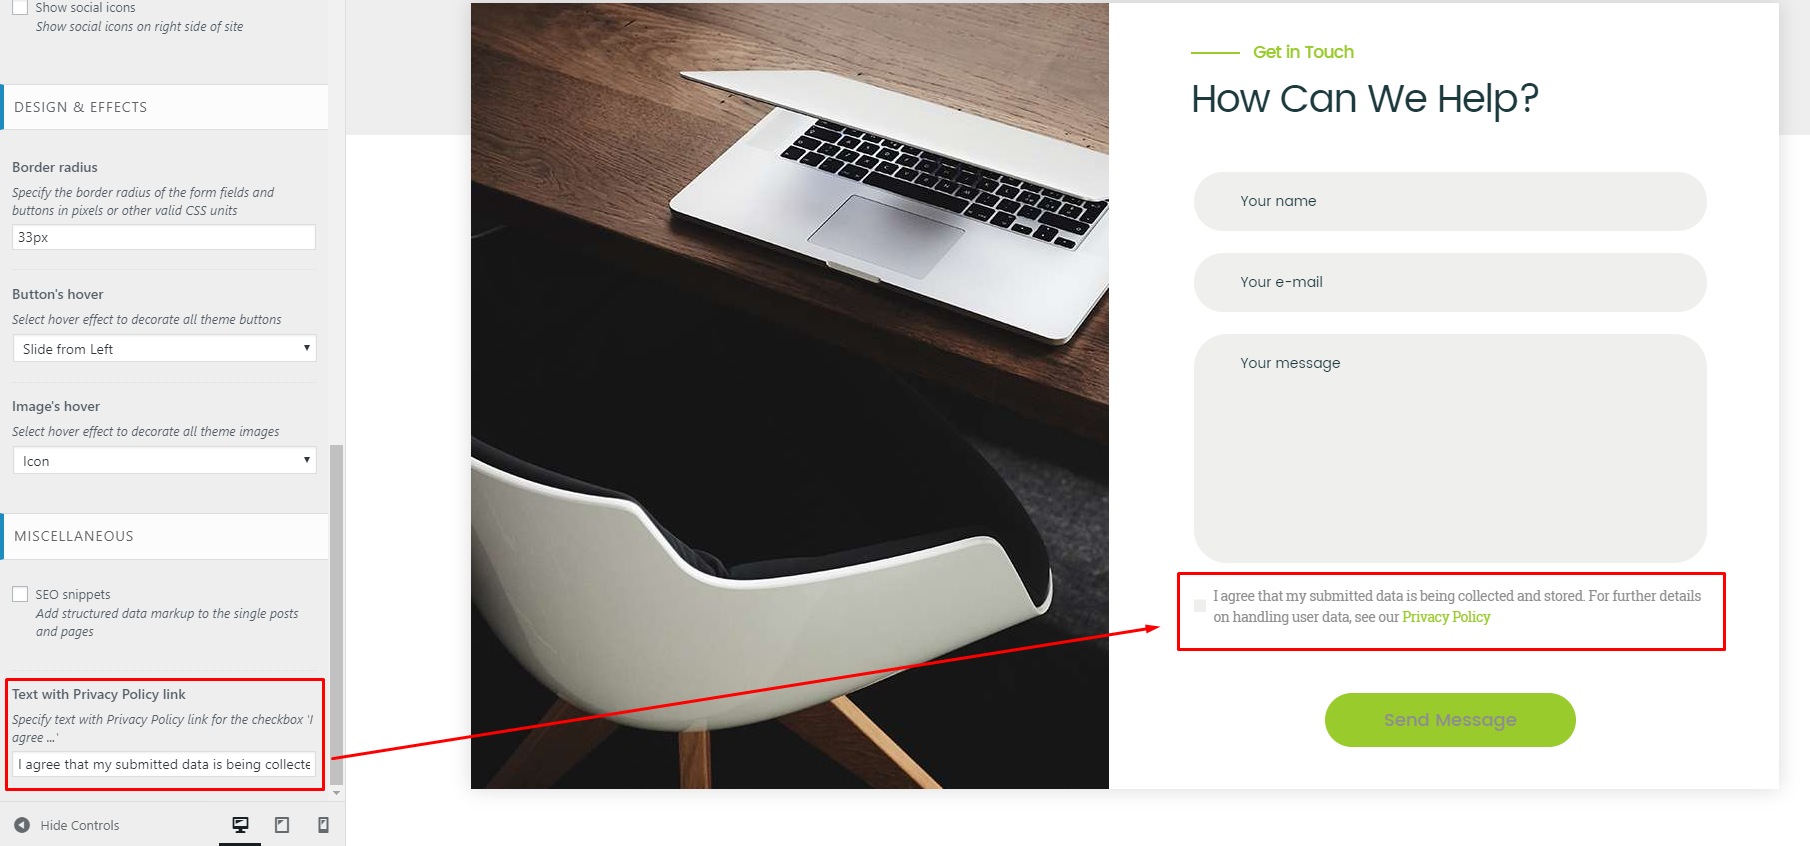This screenshot has height=846, width=1810.
Task: Open the Privacy Policy link
Action: (1446, 617)
